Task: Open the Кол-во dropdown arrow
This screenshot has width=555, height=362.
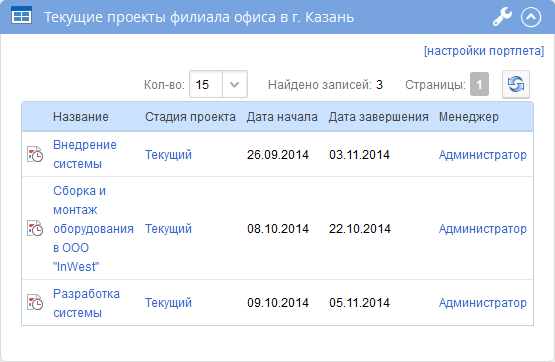Action: pos(235,84)
